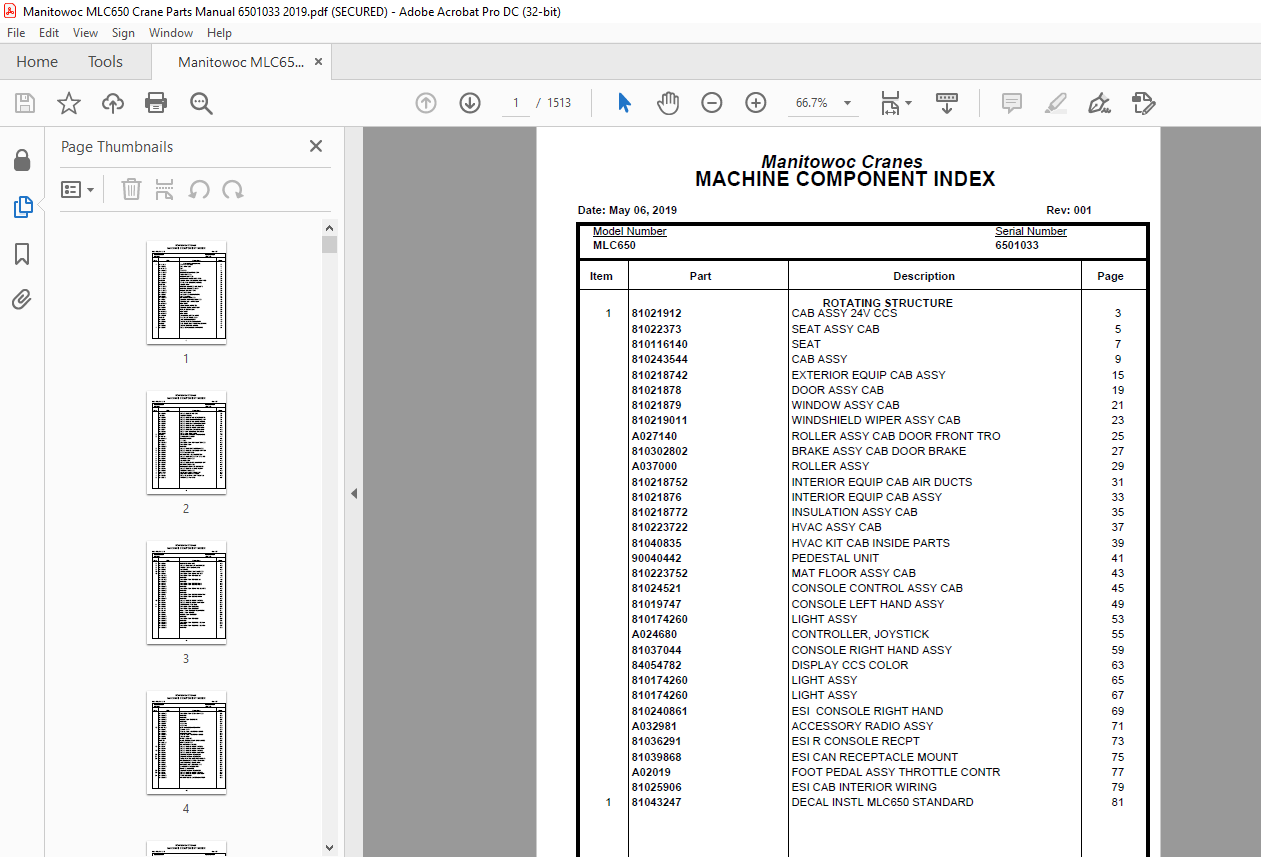The width and height of the screenshot is (1261, 857).
Task: Click the read mode keyboard icon
Action: coord(946,103)
